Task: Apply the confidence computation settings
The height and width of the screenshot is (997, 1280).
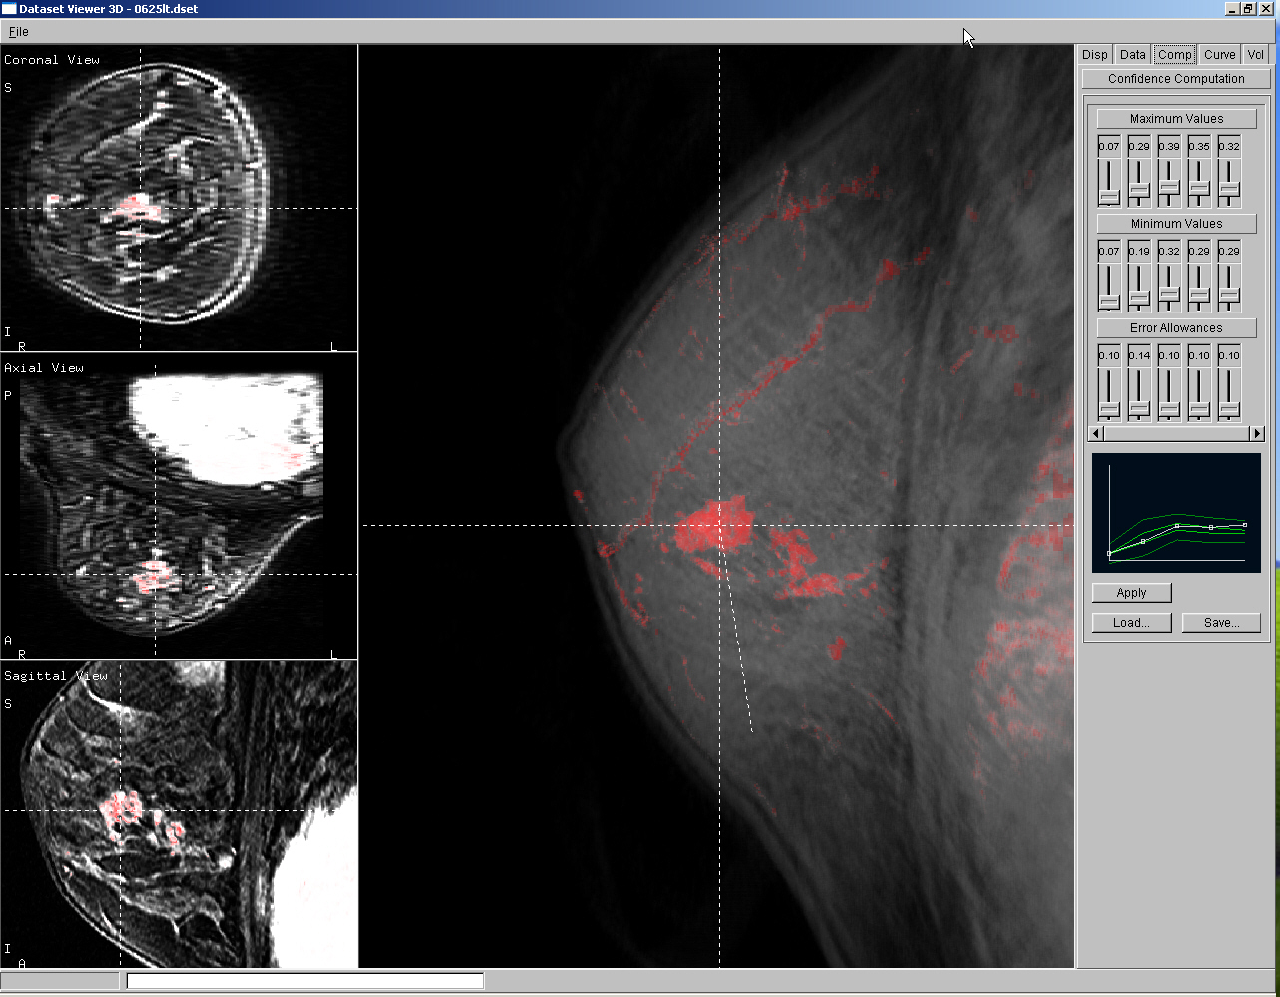Action: click(x=1131, y=593)
